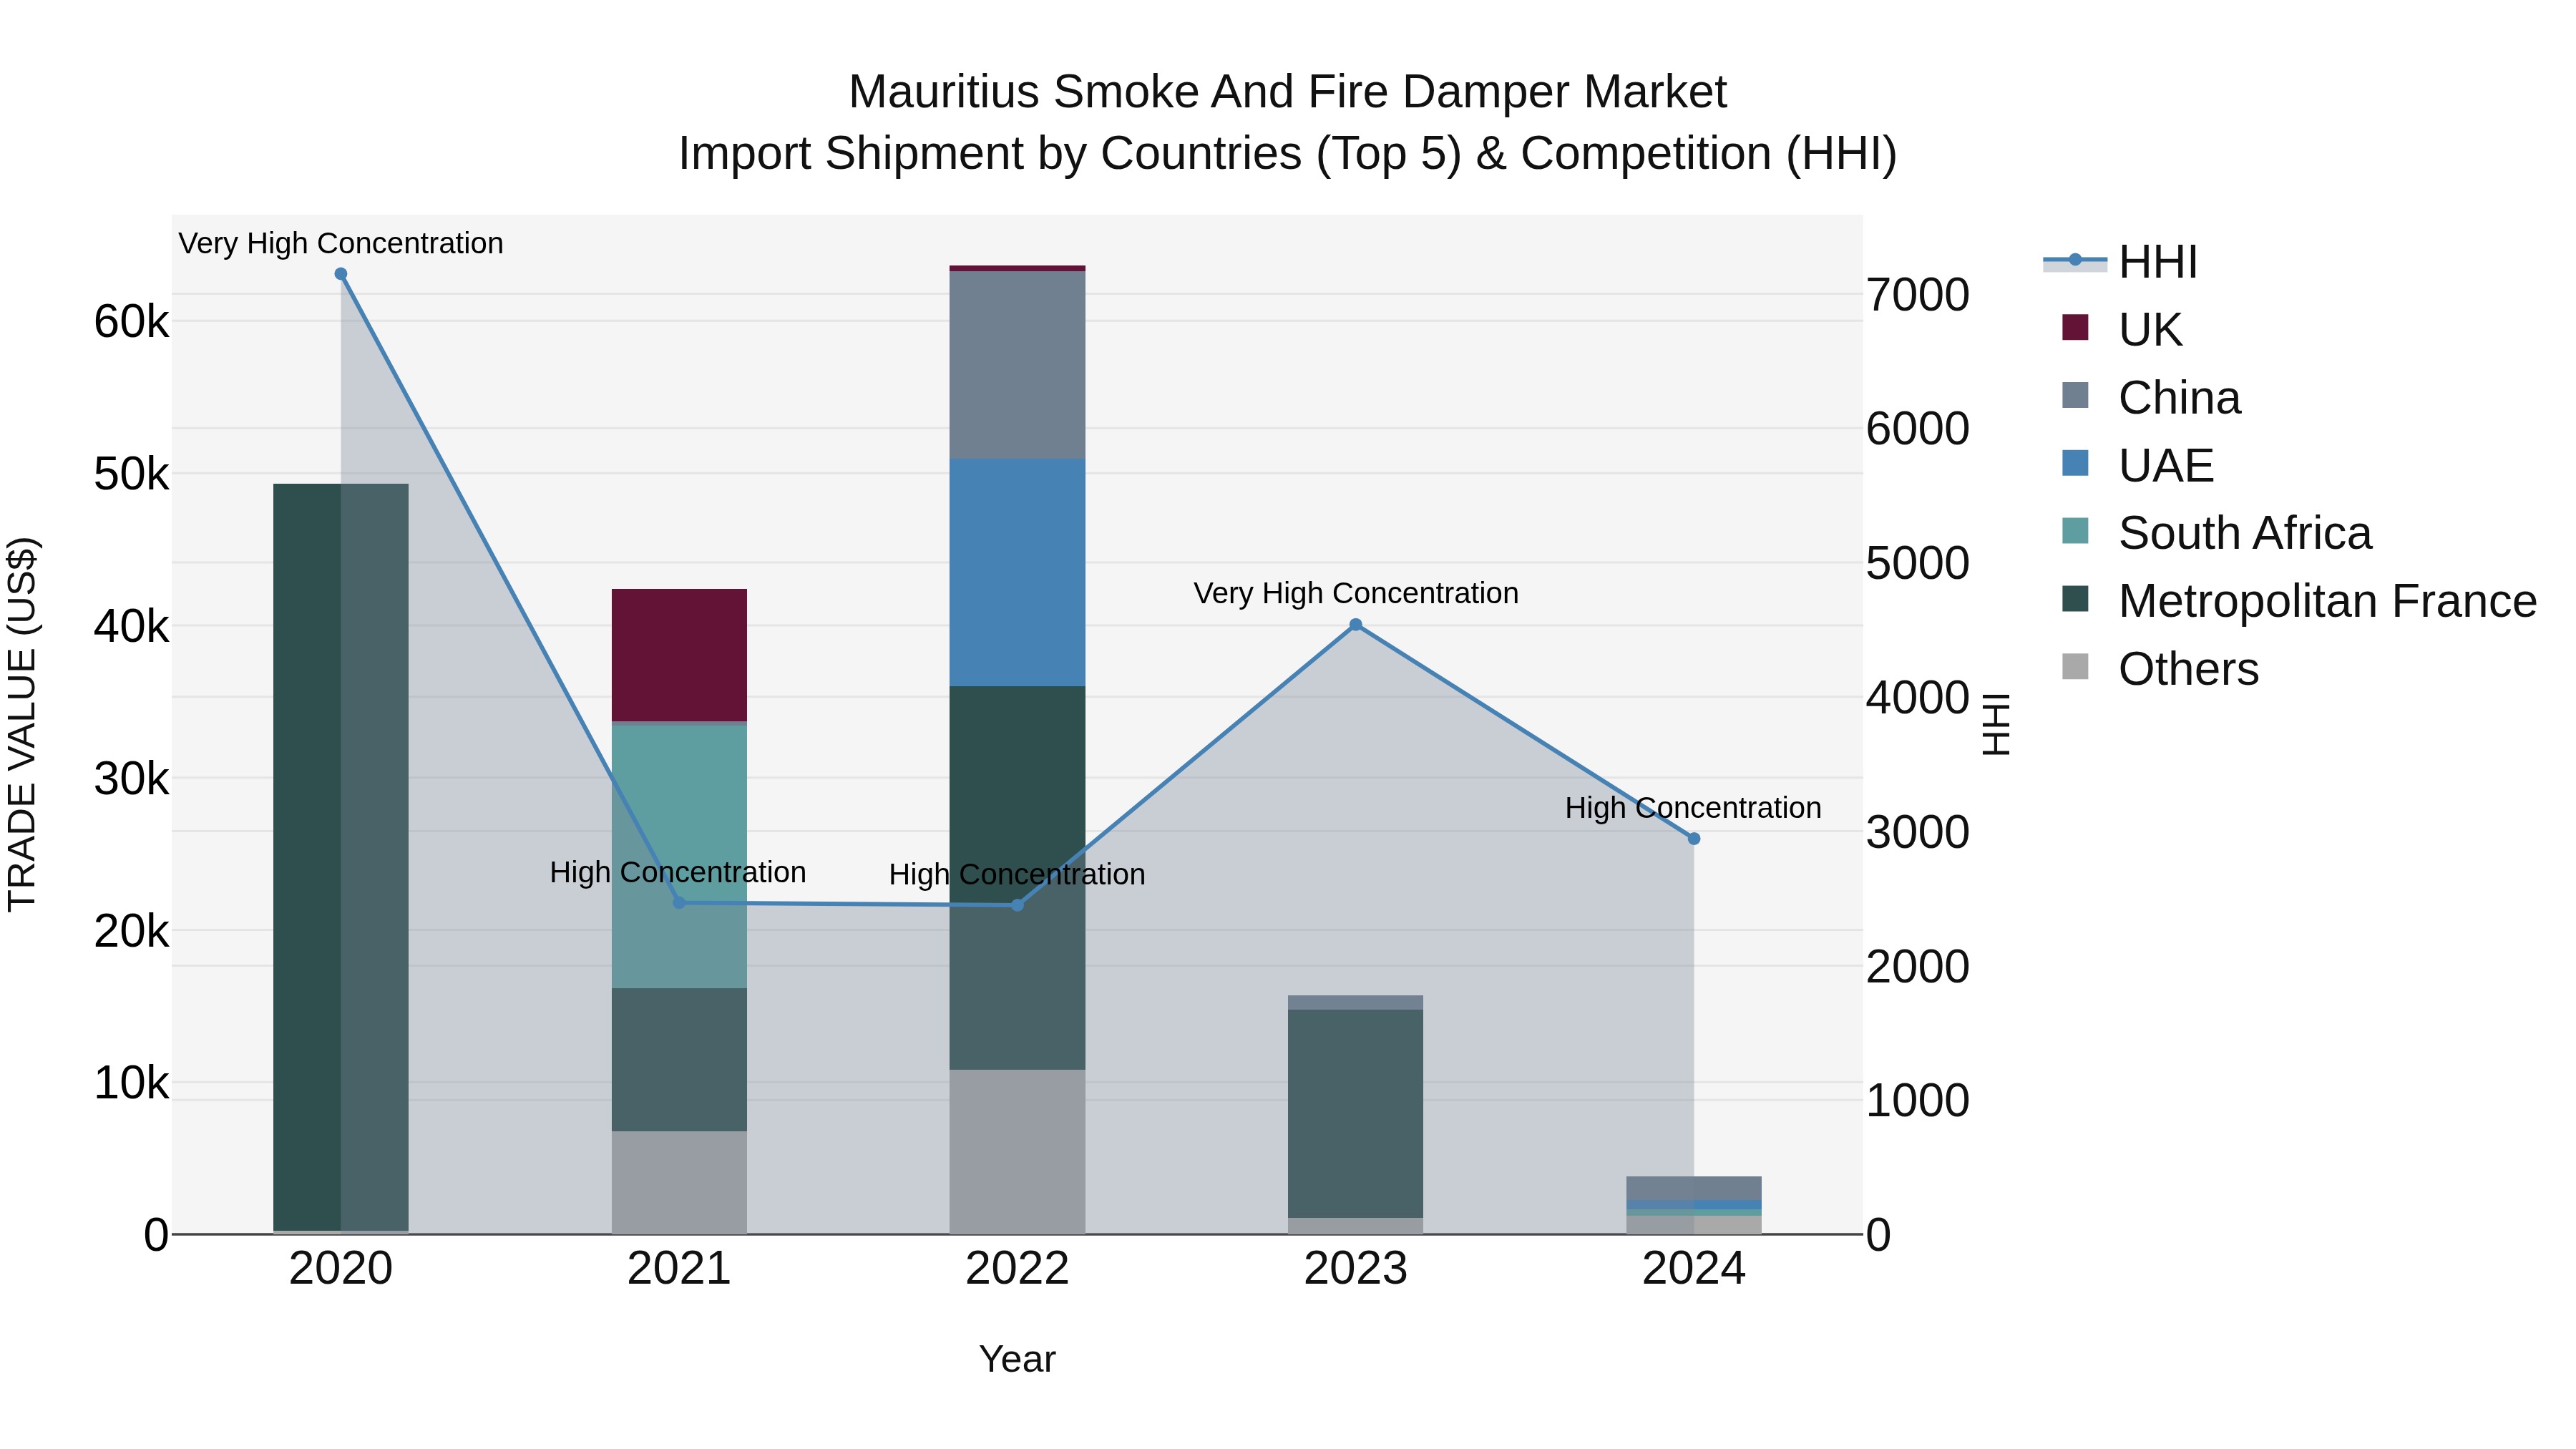Screen dimensions: 2576x1449
Task: Click the Metropolitan France dark green swatch
Action: [2075, 599]
